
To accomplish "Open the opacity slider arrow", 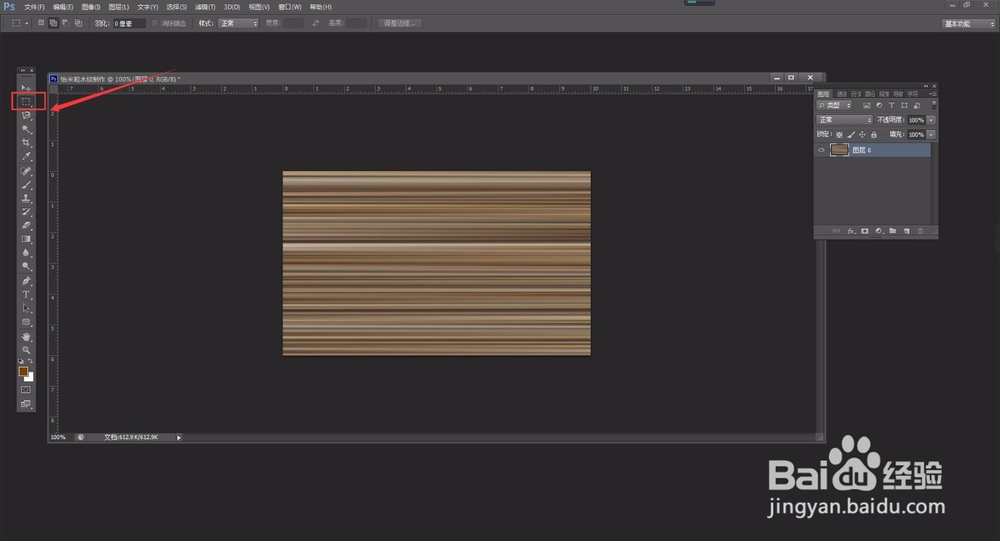I will point(931,120).
